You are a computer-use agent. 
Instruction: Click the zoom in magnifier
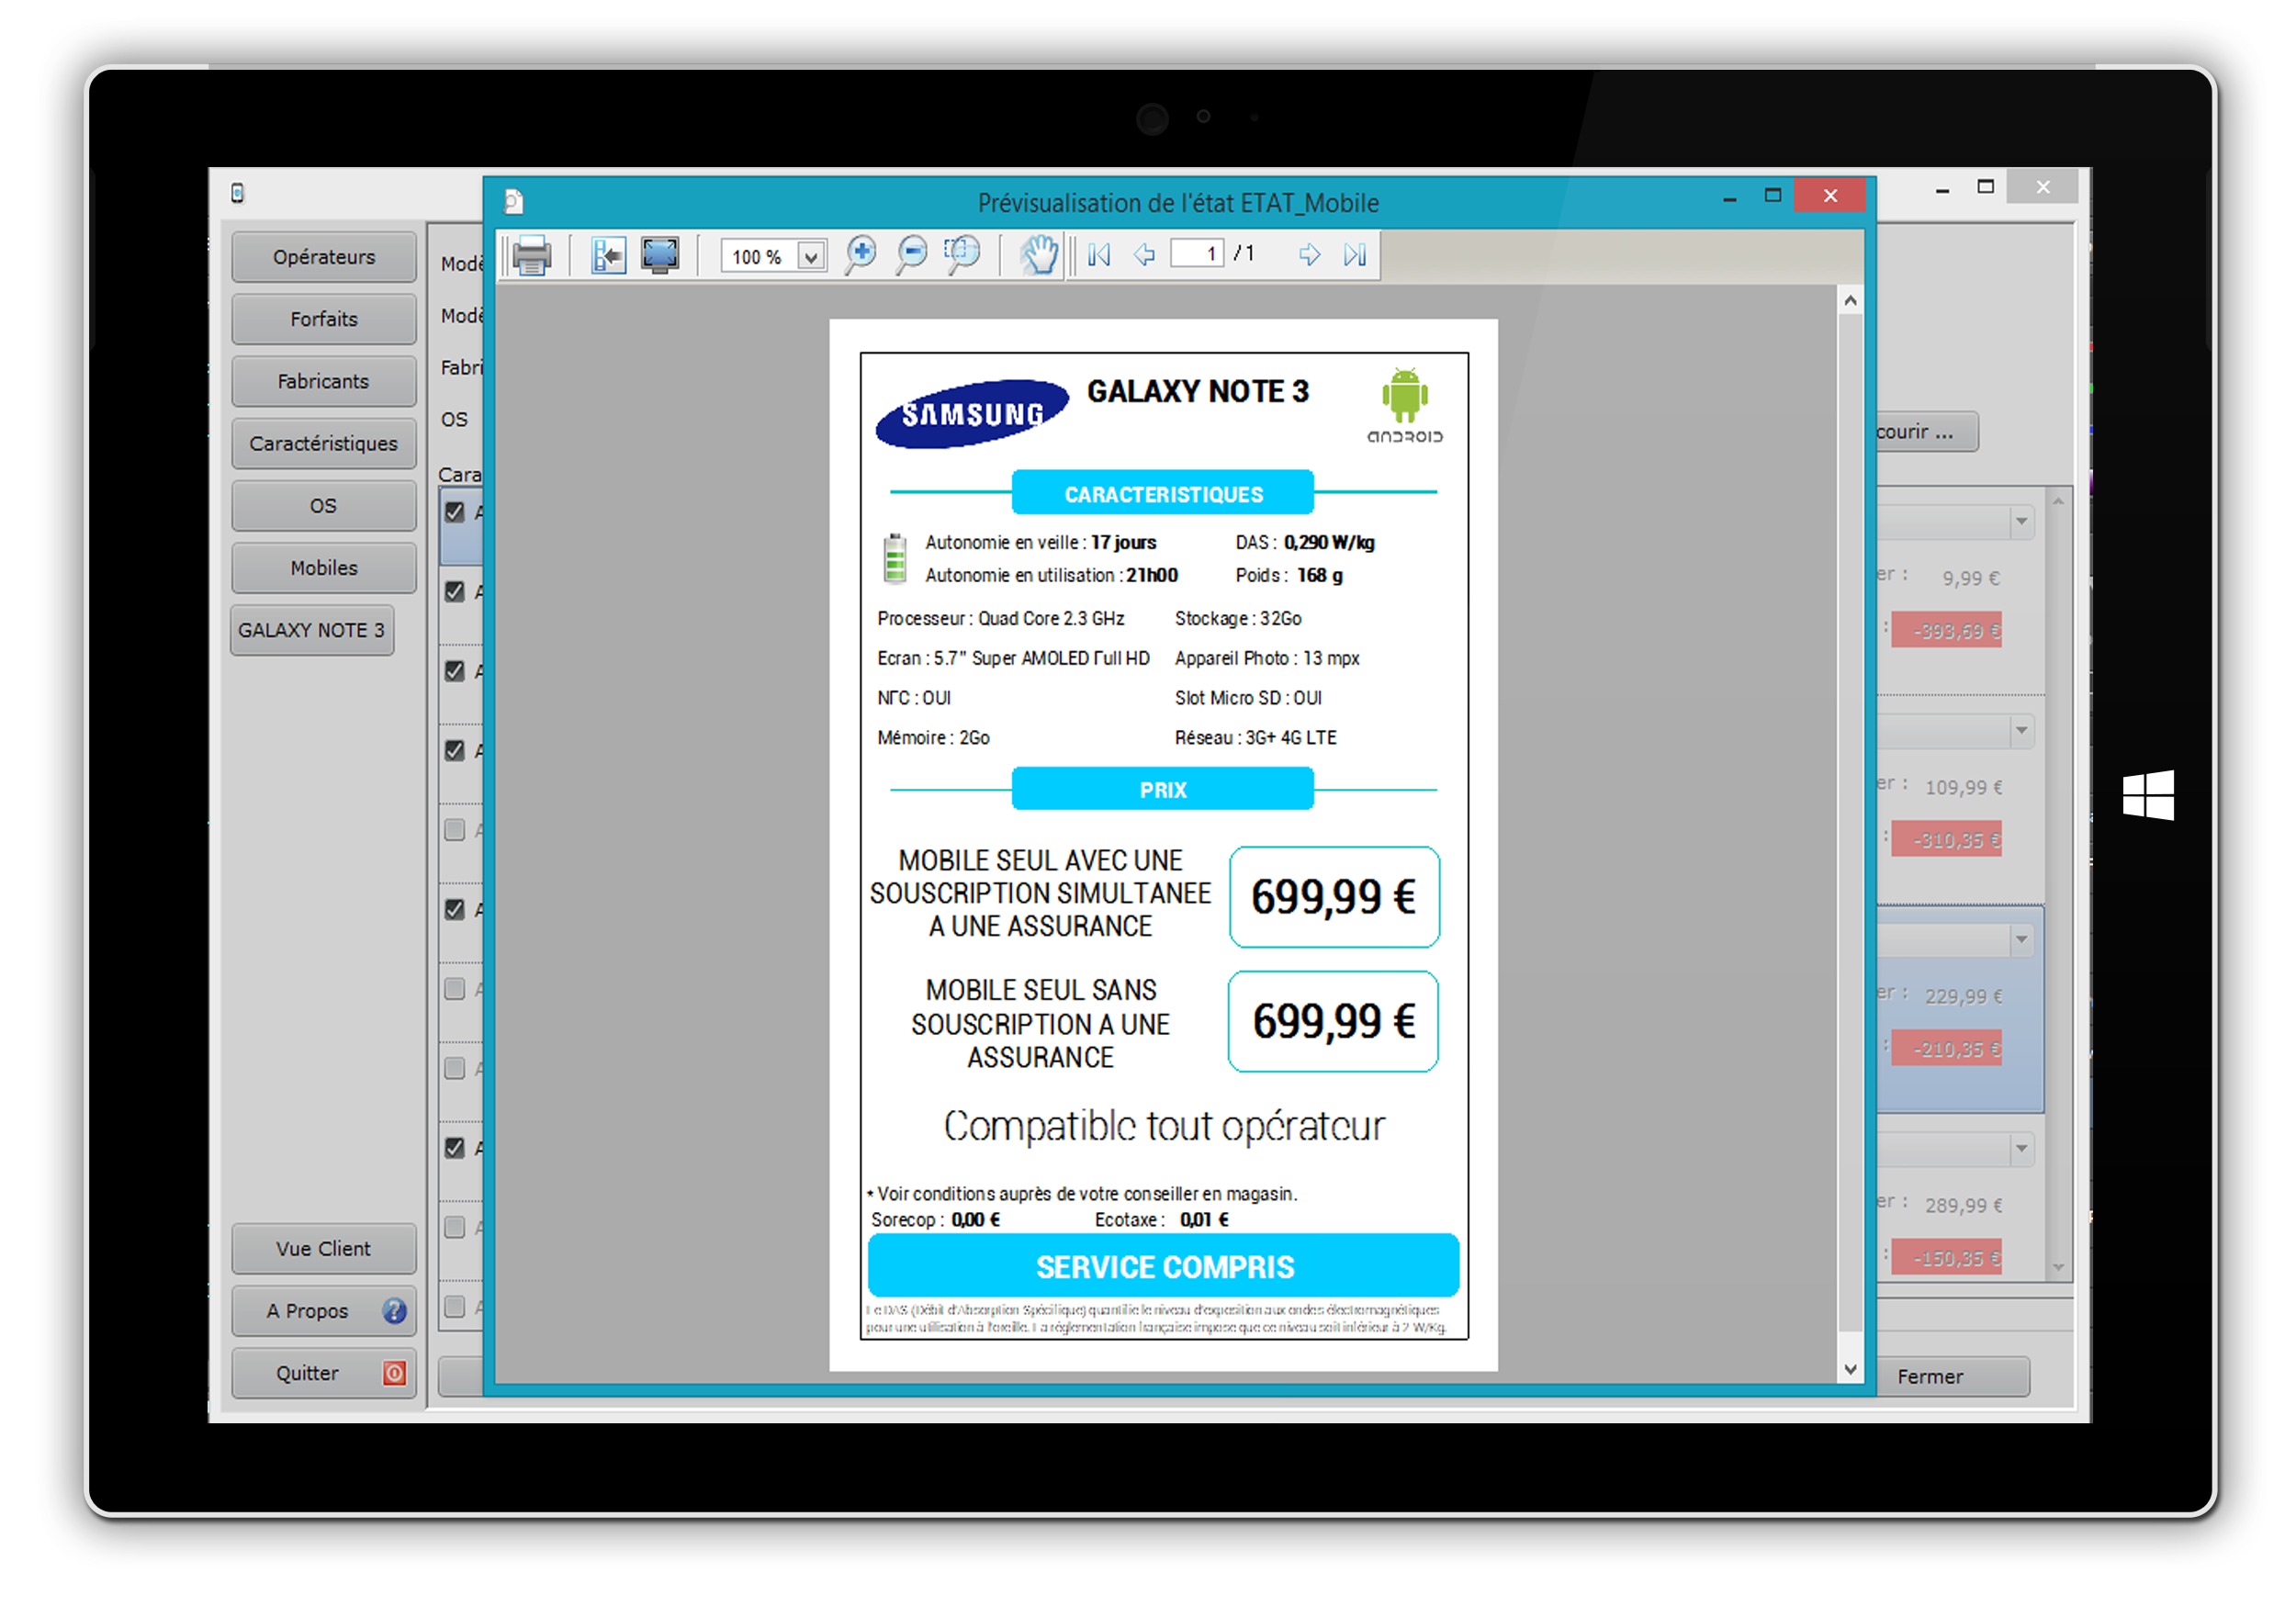coord(860,255)
